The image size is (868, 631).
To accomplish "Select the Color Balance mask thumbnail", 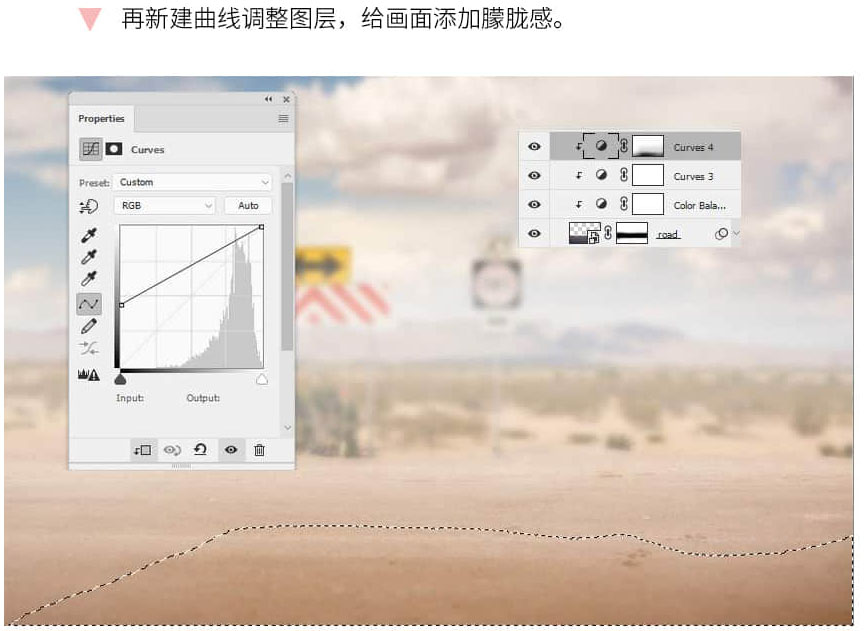I will 648,204.
